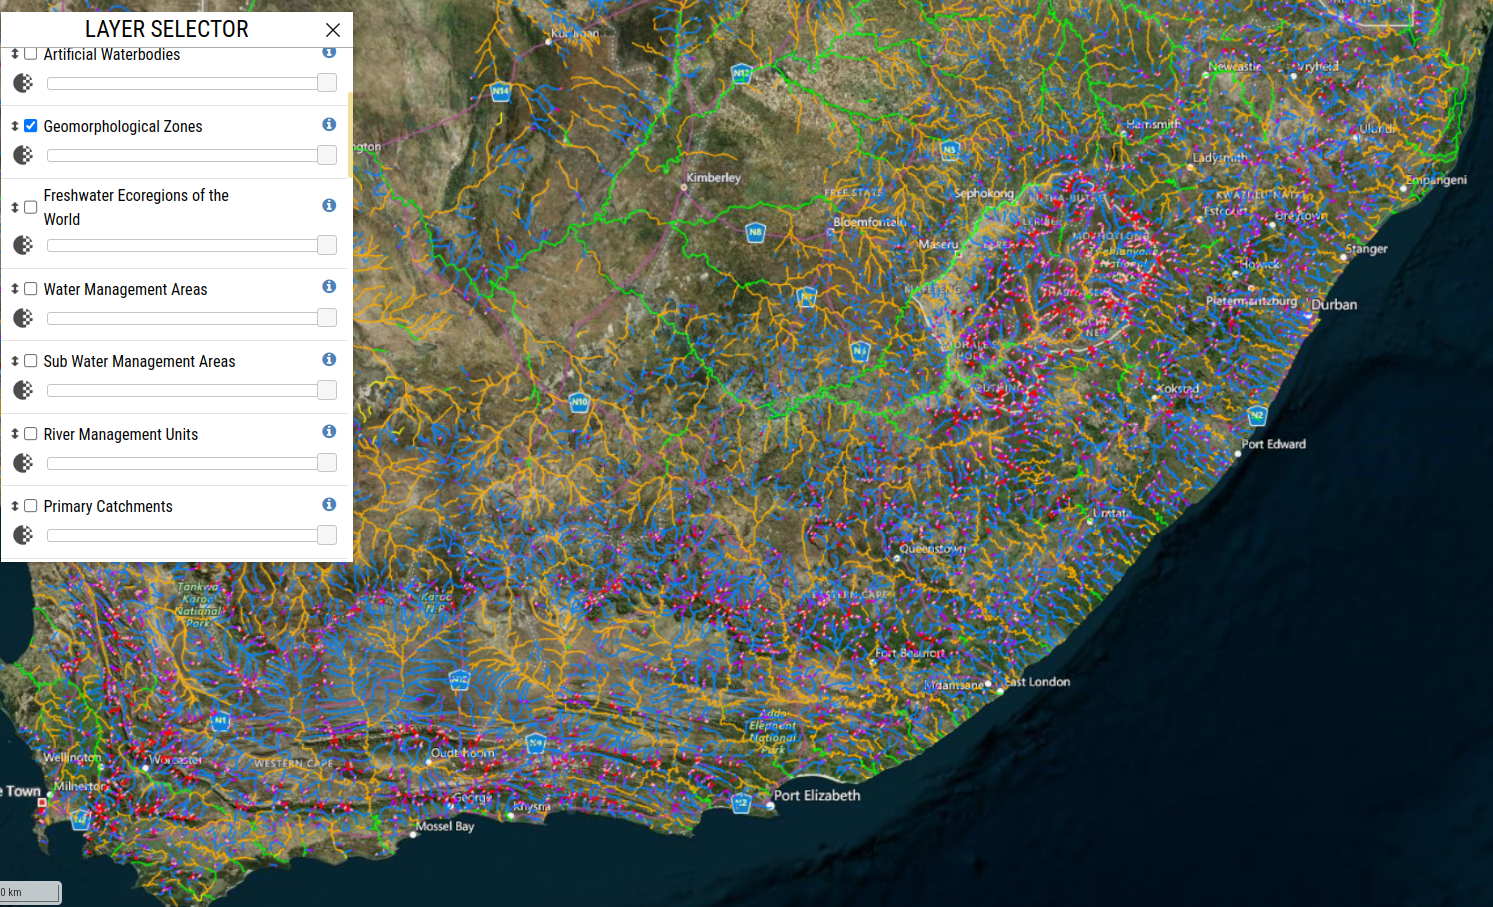Select the Artificial Waterbodies layer label

[112, 55]
